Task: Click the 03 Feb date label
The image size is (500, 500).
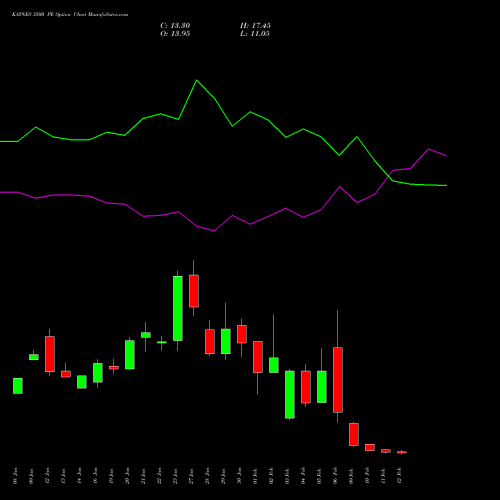Action: click(x=288, y=476)
